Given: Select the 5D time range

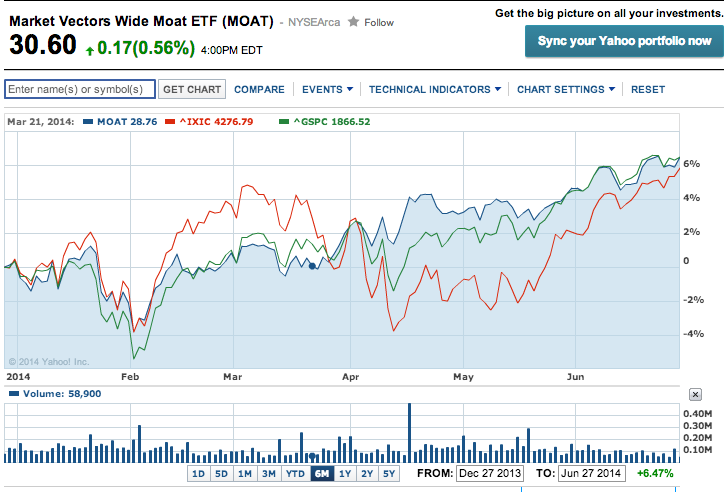Looking at the screenshot, I should pyautogui.click(x=221, y=474).
